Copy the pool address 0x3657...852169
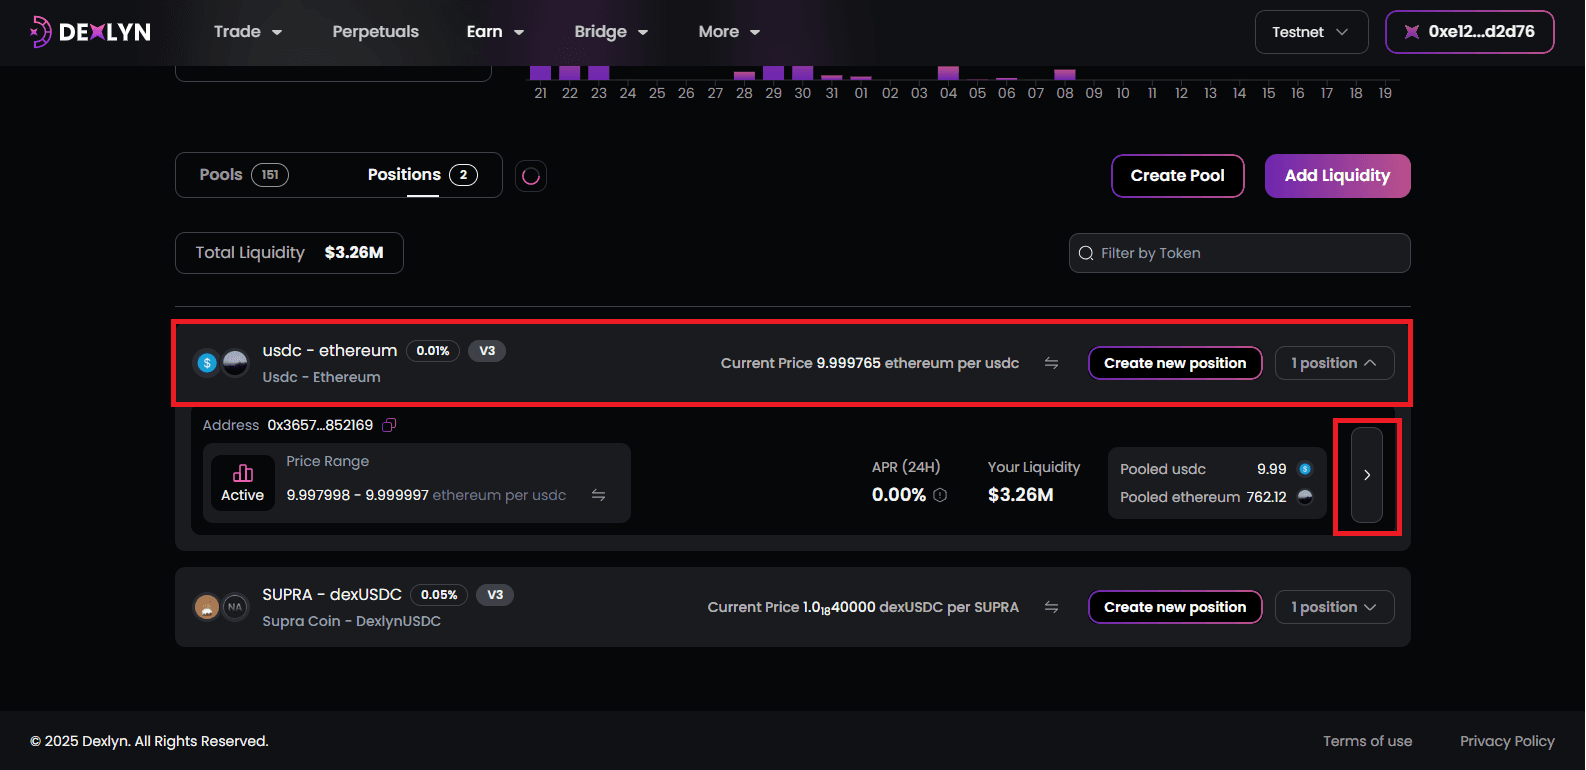1586x770 pixels. click(x=389, y=425)
